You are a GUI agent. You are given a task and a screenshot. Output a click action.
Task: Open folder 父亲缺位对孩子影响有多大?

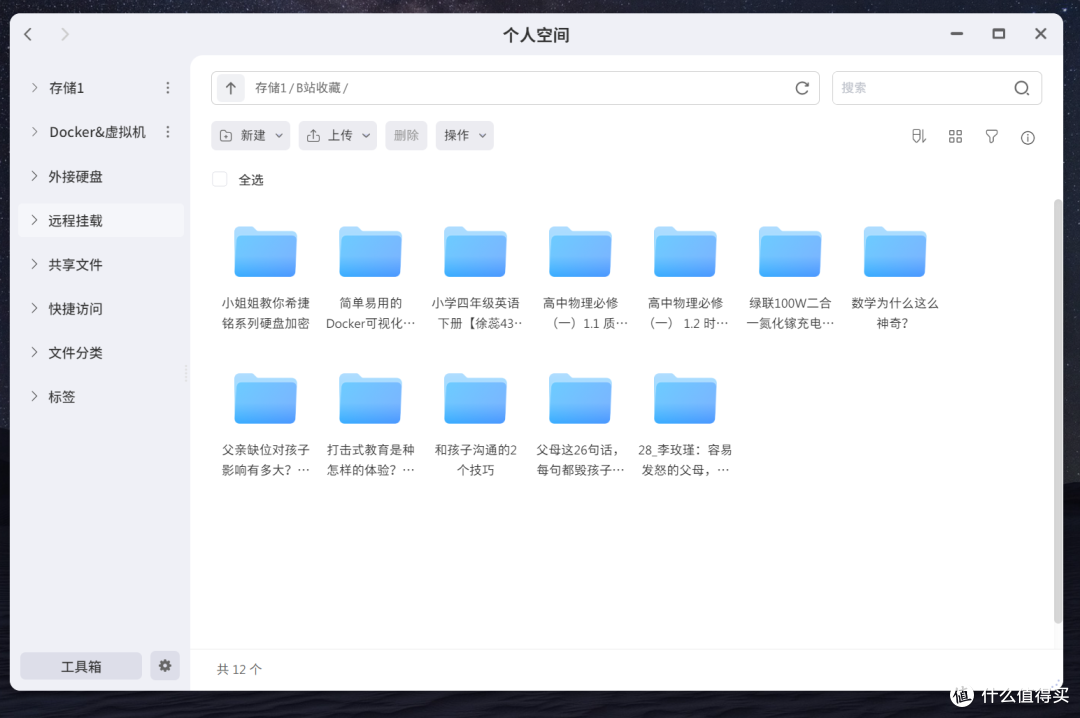[265, 425]
